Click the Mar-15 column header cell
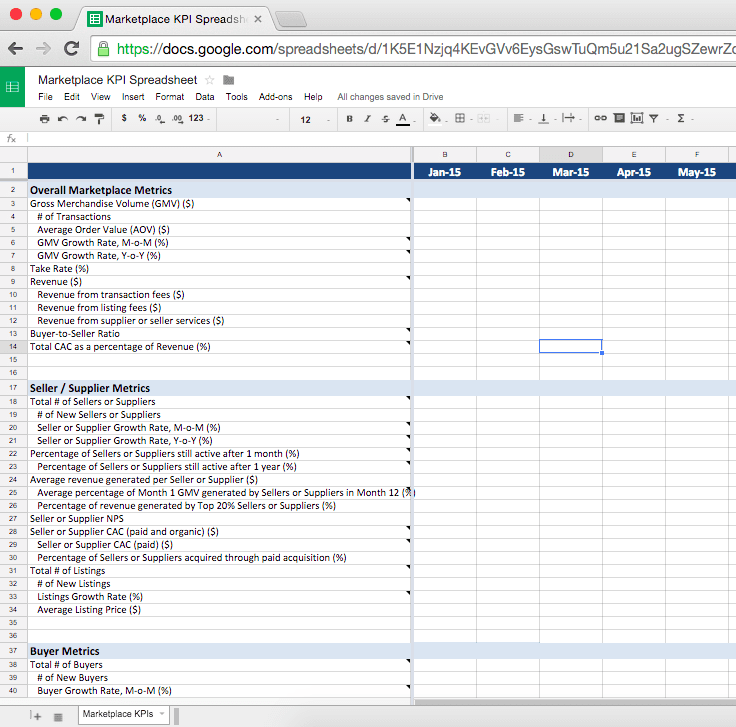The width and height of the screenshot is (736, 727). click(571, 172)
